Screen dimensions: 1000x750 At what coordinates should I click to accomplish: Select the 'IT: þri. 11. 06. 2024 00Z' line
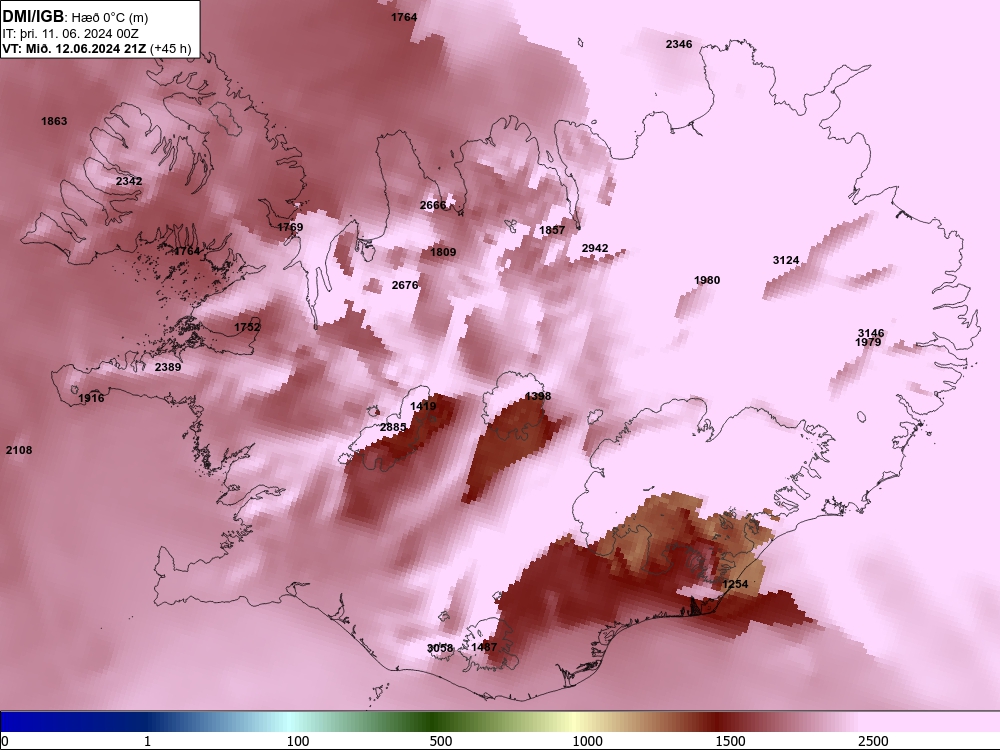[x=70, y=34]
